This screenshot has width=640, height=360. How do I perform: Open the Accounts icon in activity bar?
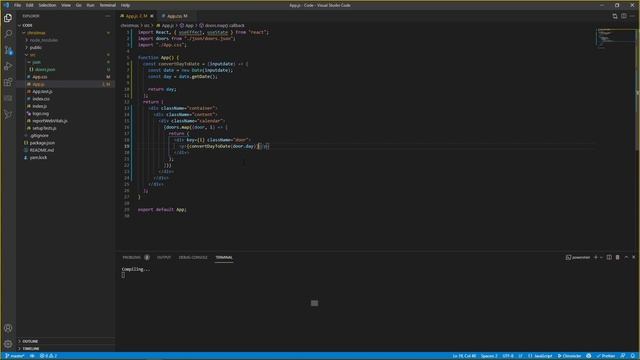point(8,328)
